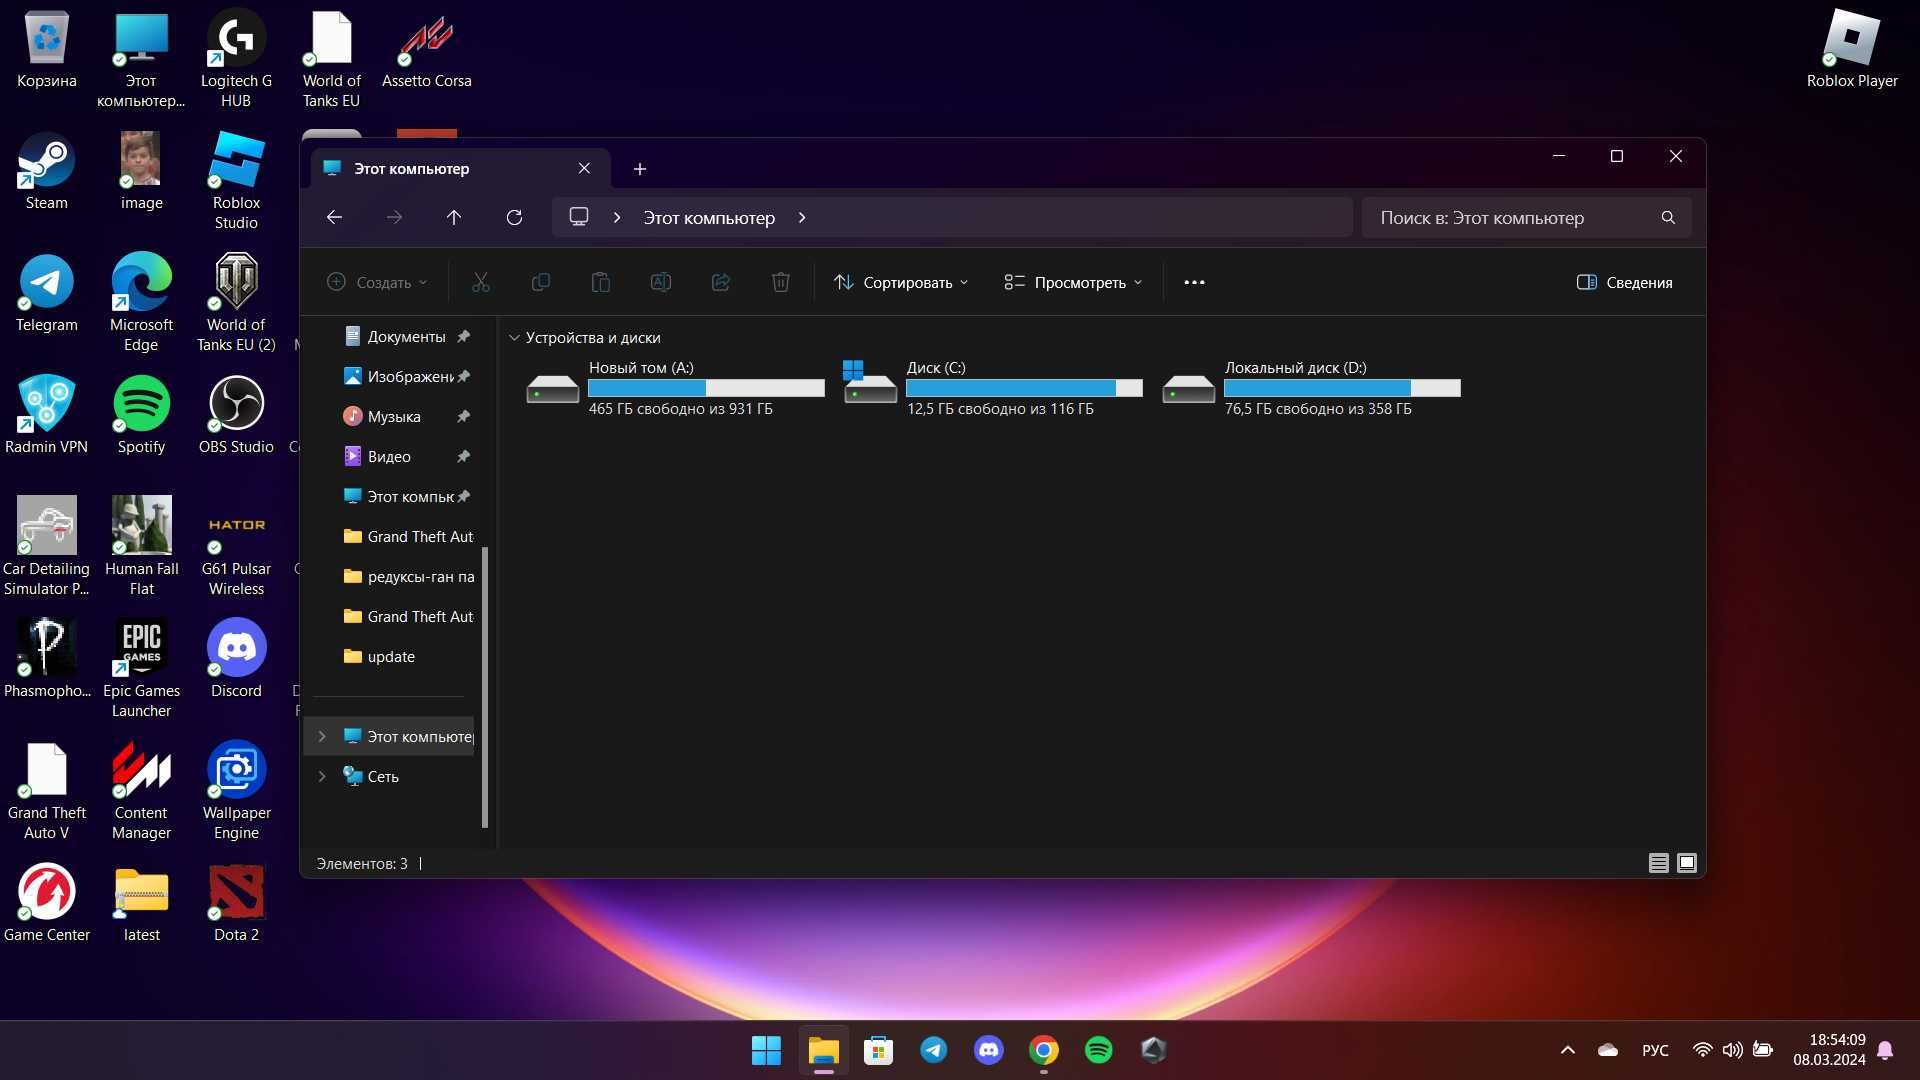Expand the Этот компьютер tree item
The width and height of the screenshot is (1920, 1080).
[320, 736]
